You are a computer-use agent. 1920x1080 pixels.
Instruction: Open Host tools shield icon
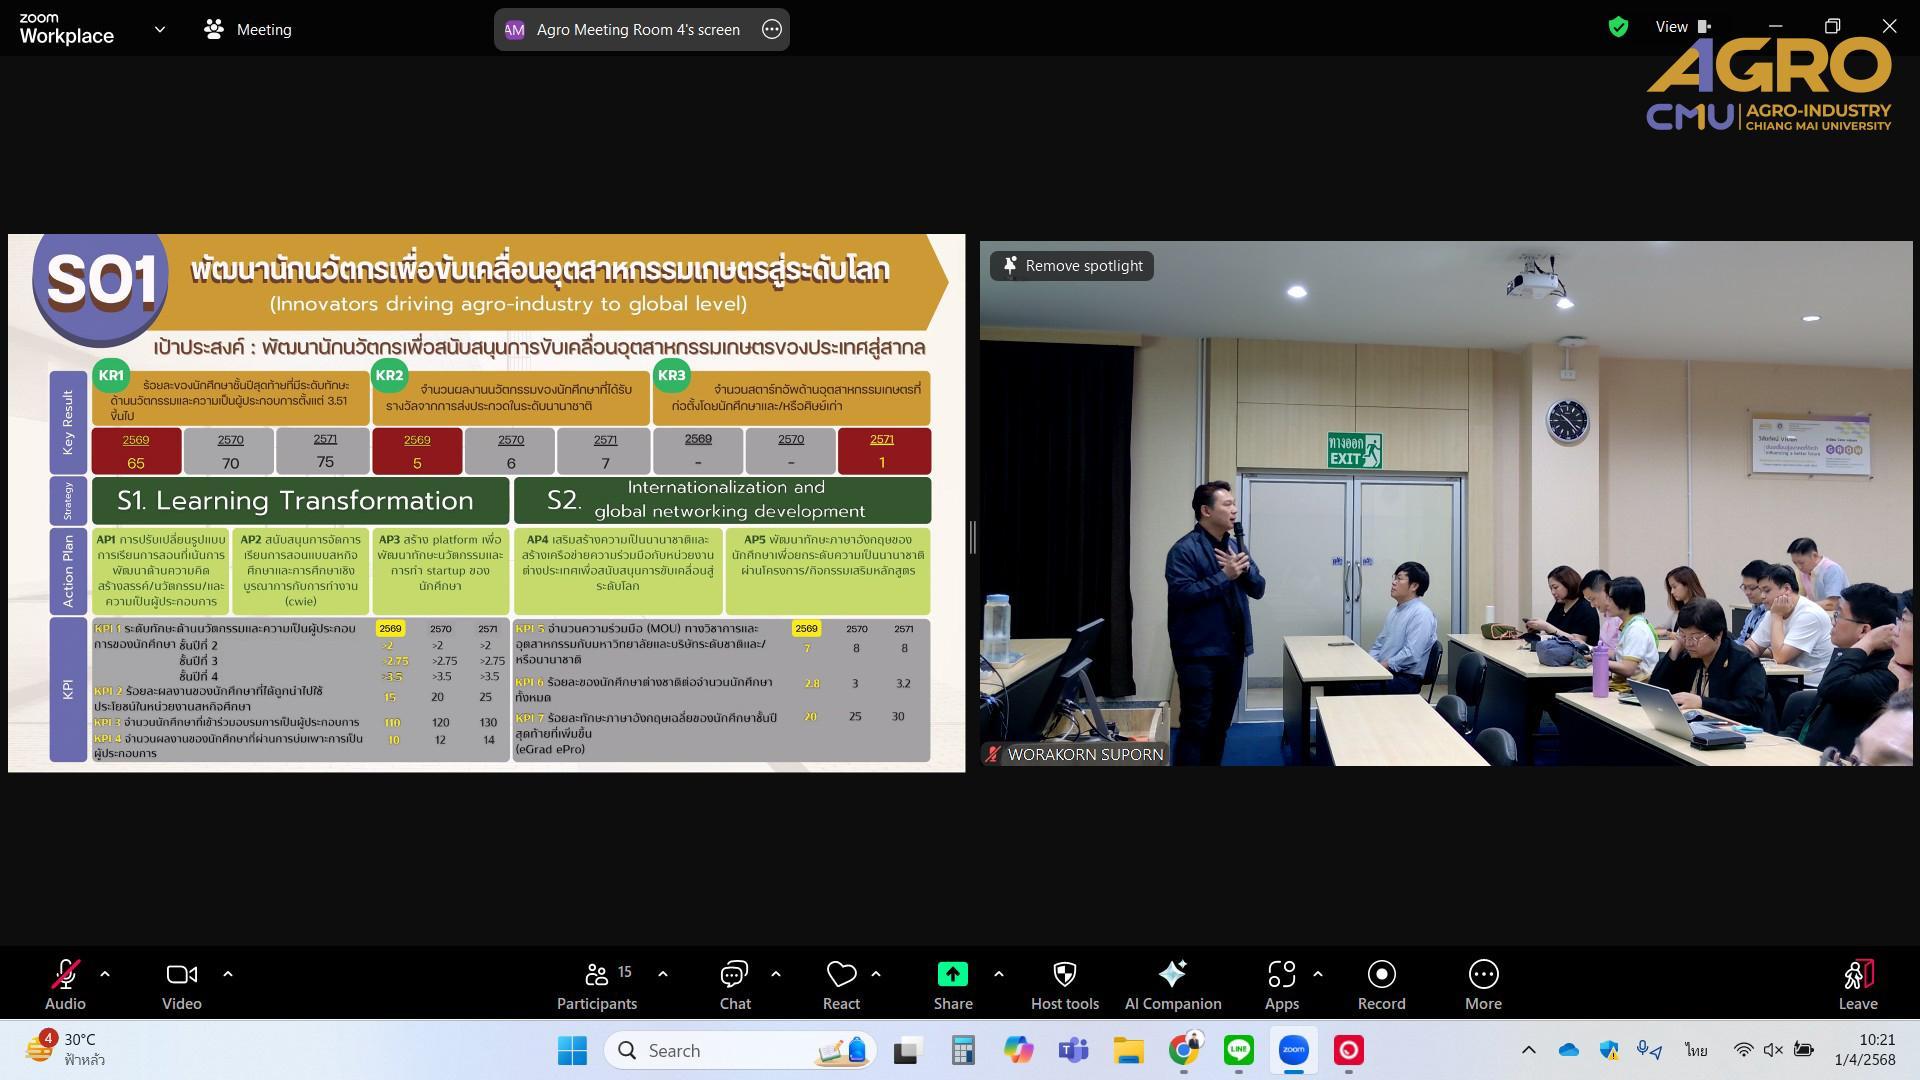(1064, 974)
